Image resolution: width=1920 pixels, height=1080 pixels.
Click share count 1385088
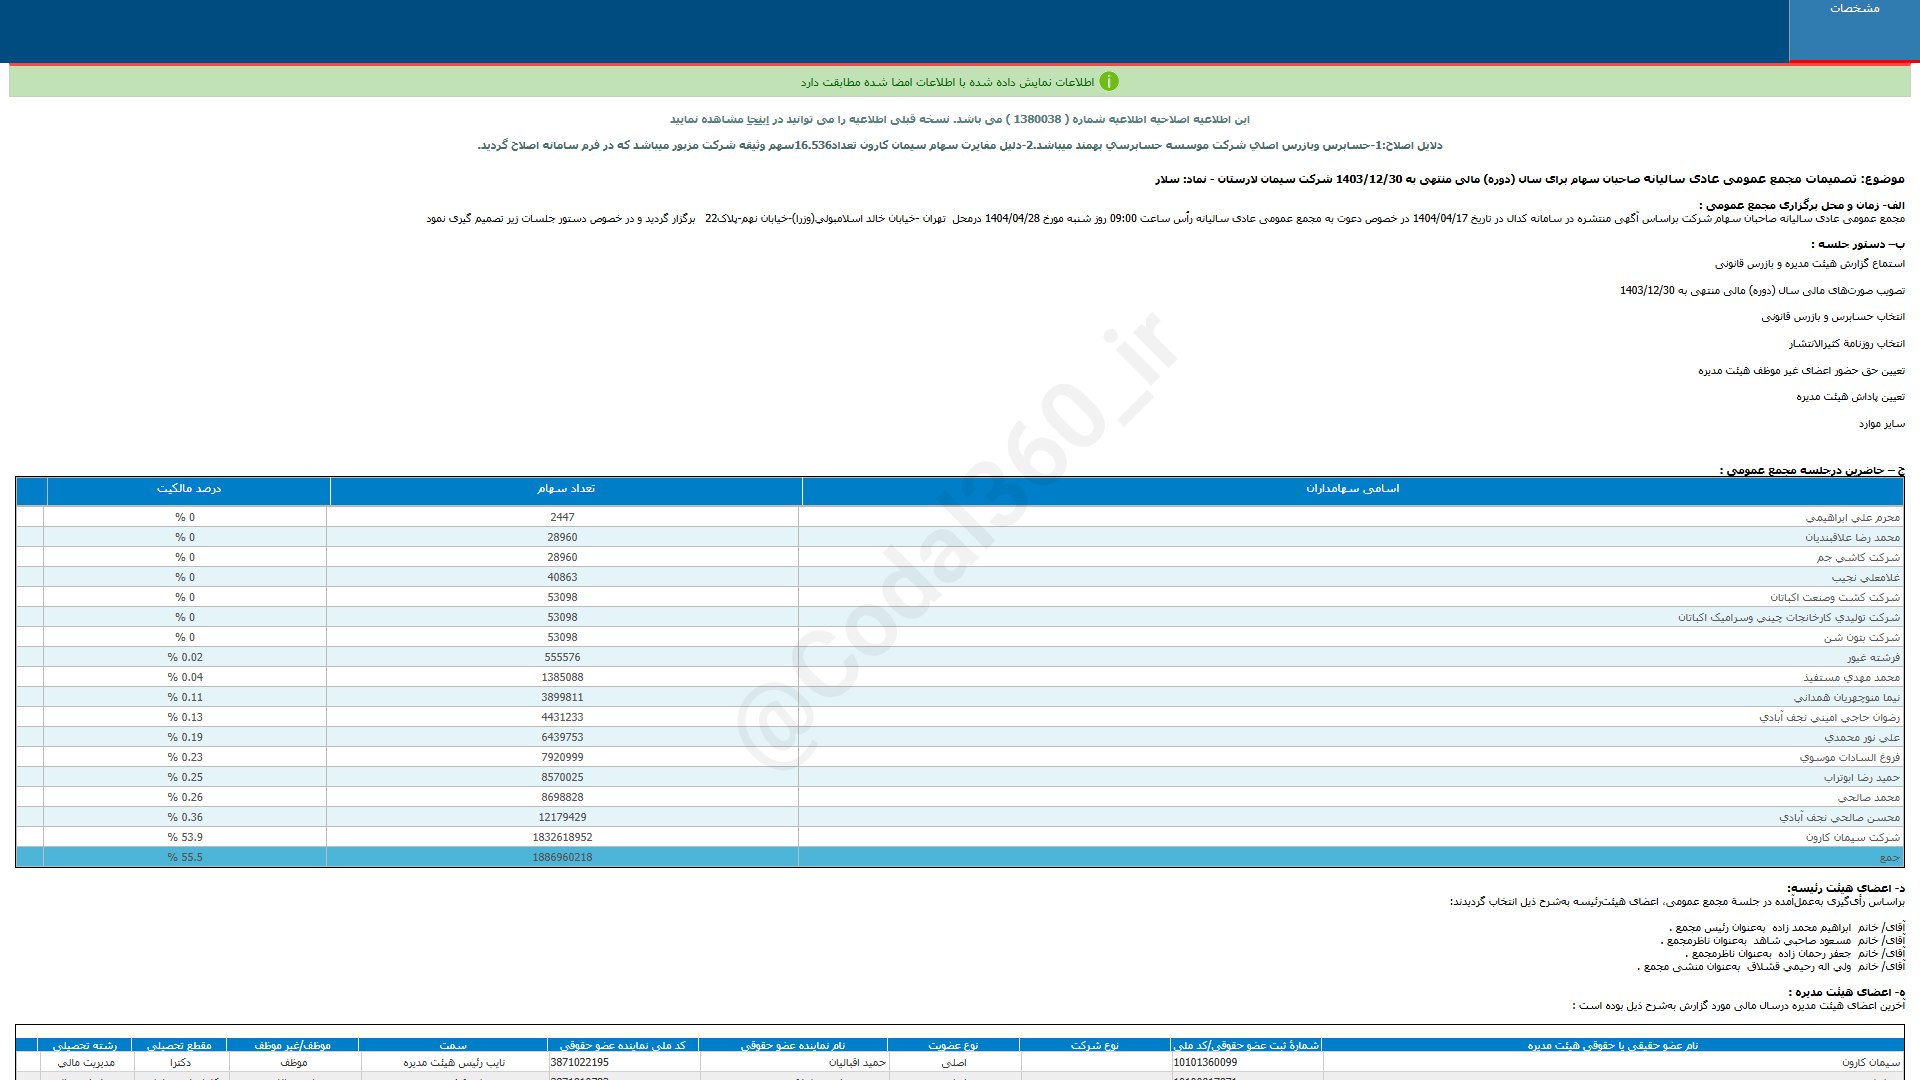562,677
